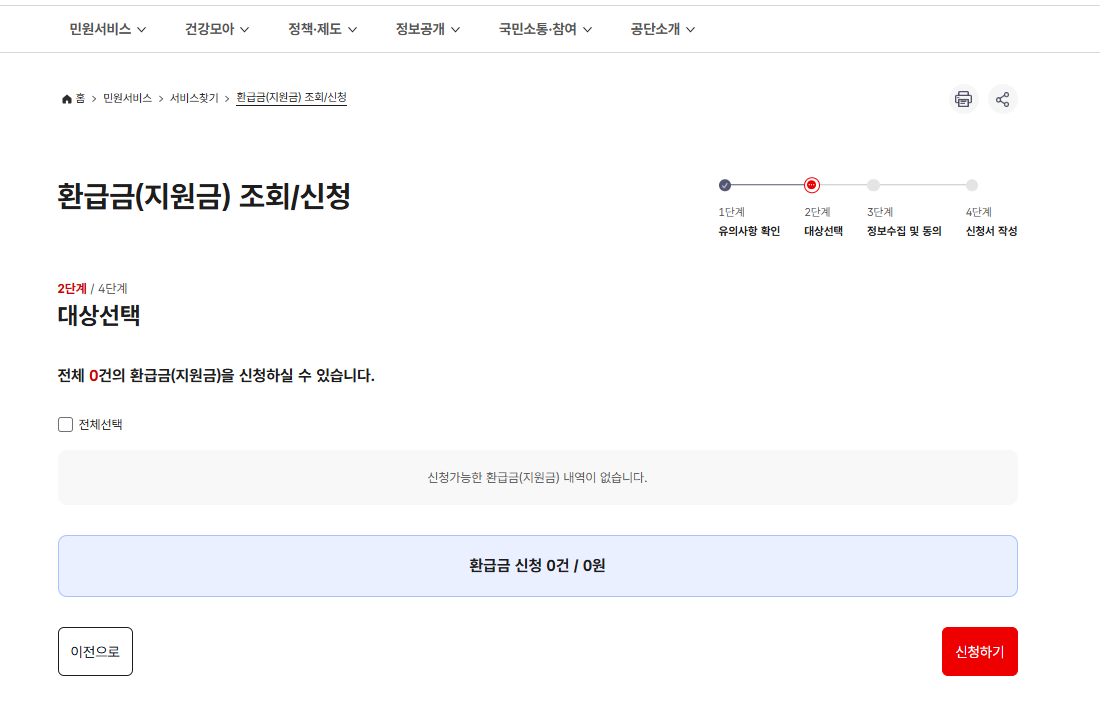Expand the 공단소개 menu
Screen dimensions: 1100x712
coord(662,29)
